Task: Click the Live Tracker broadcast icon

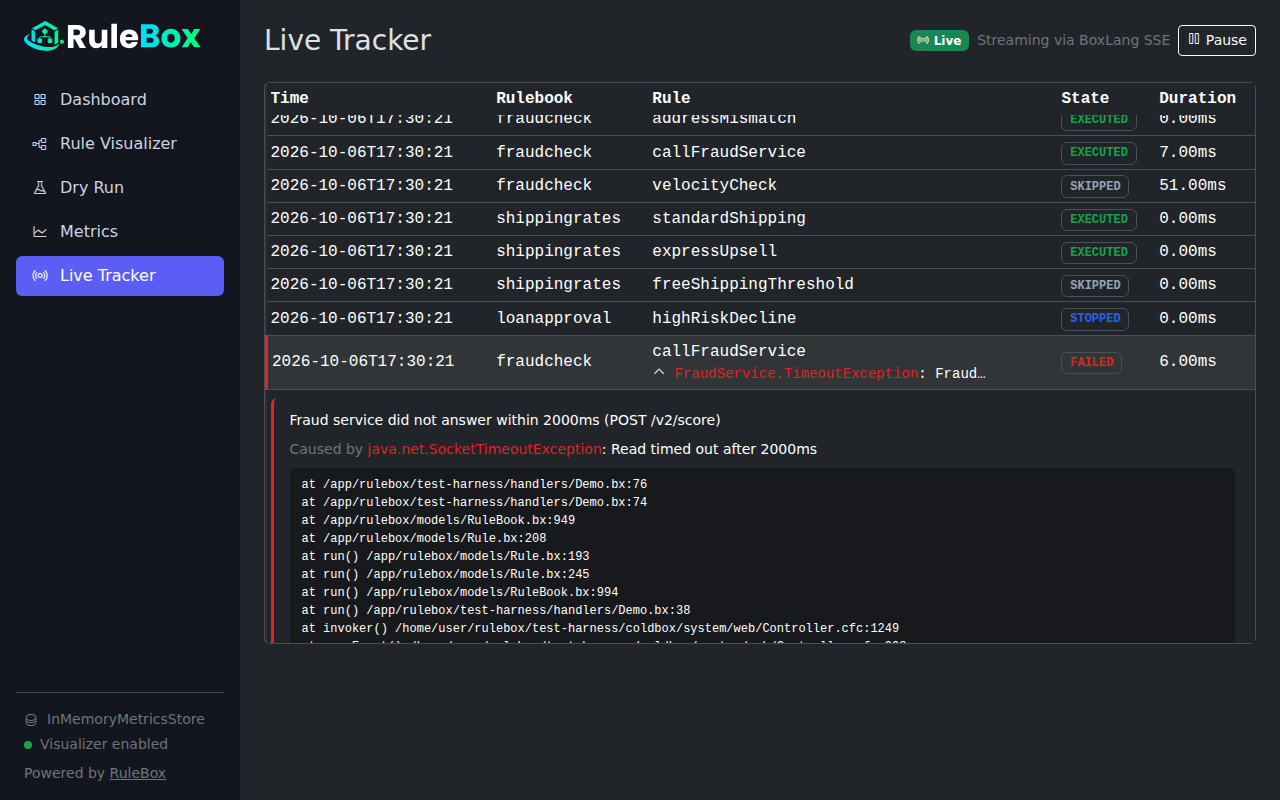Action: (x=40, y=276)
